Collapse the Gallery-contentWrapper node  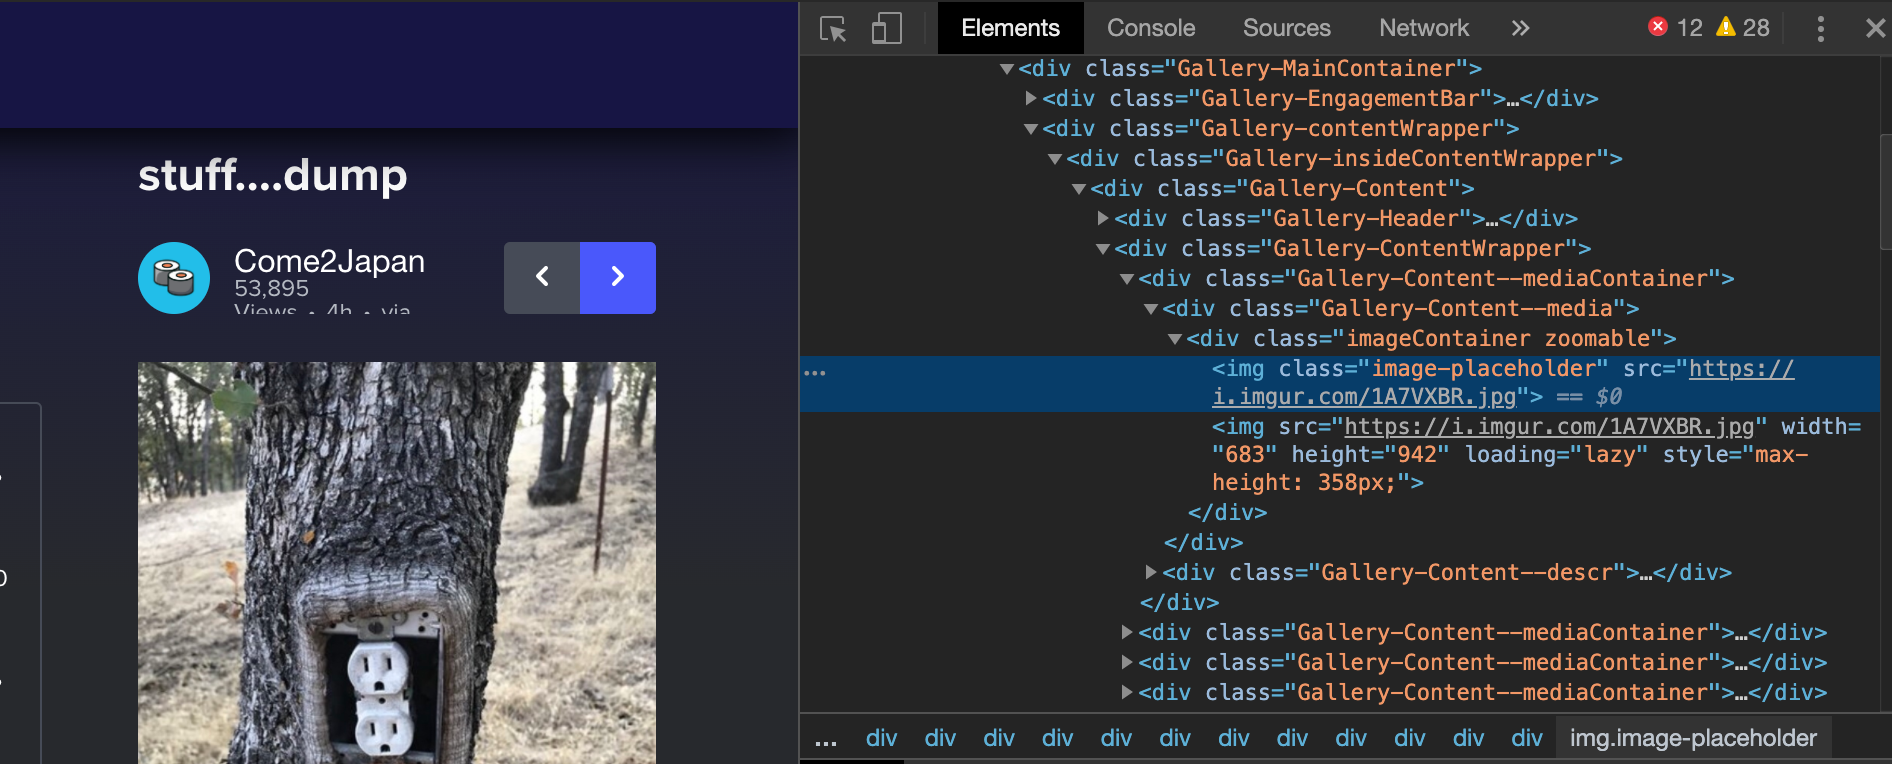pos(1031,129)
